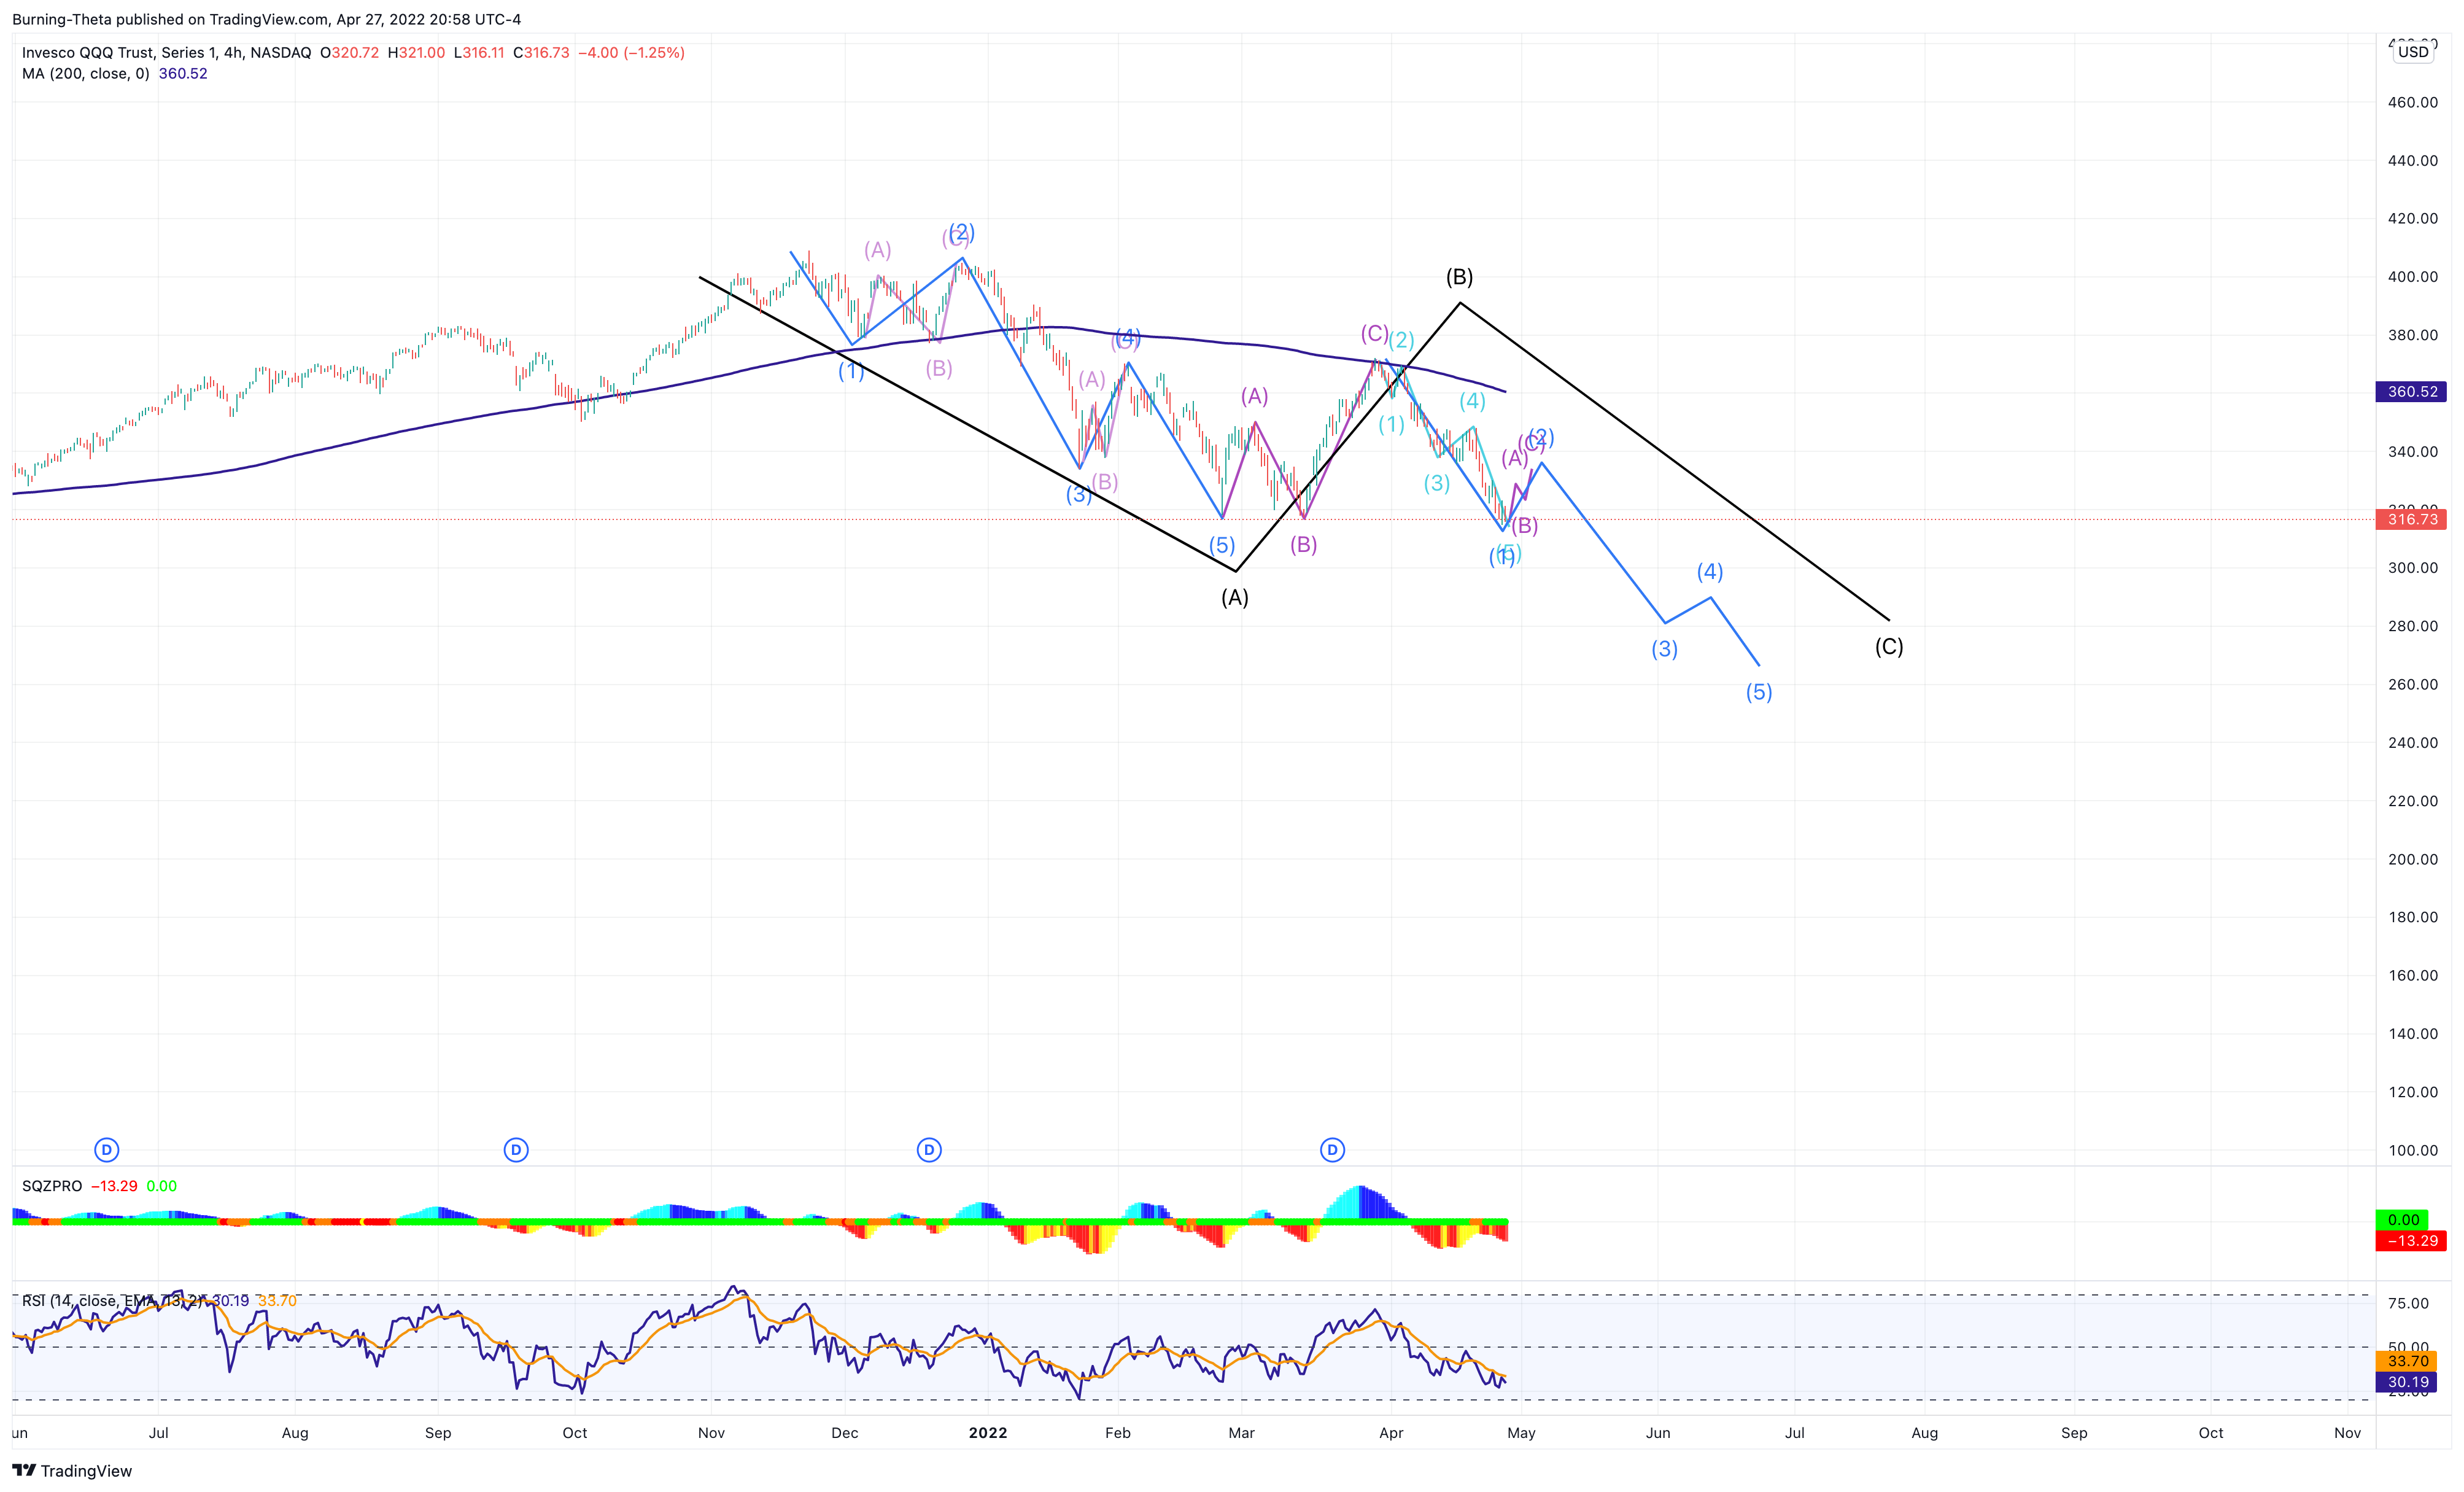The height and width of the screenshot is (1492, 2464).
Task: Click the dividend marker dated late June
Action: [107, 1150]
